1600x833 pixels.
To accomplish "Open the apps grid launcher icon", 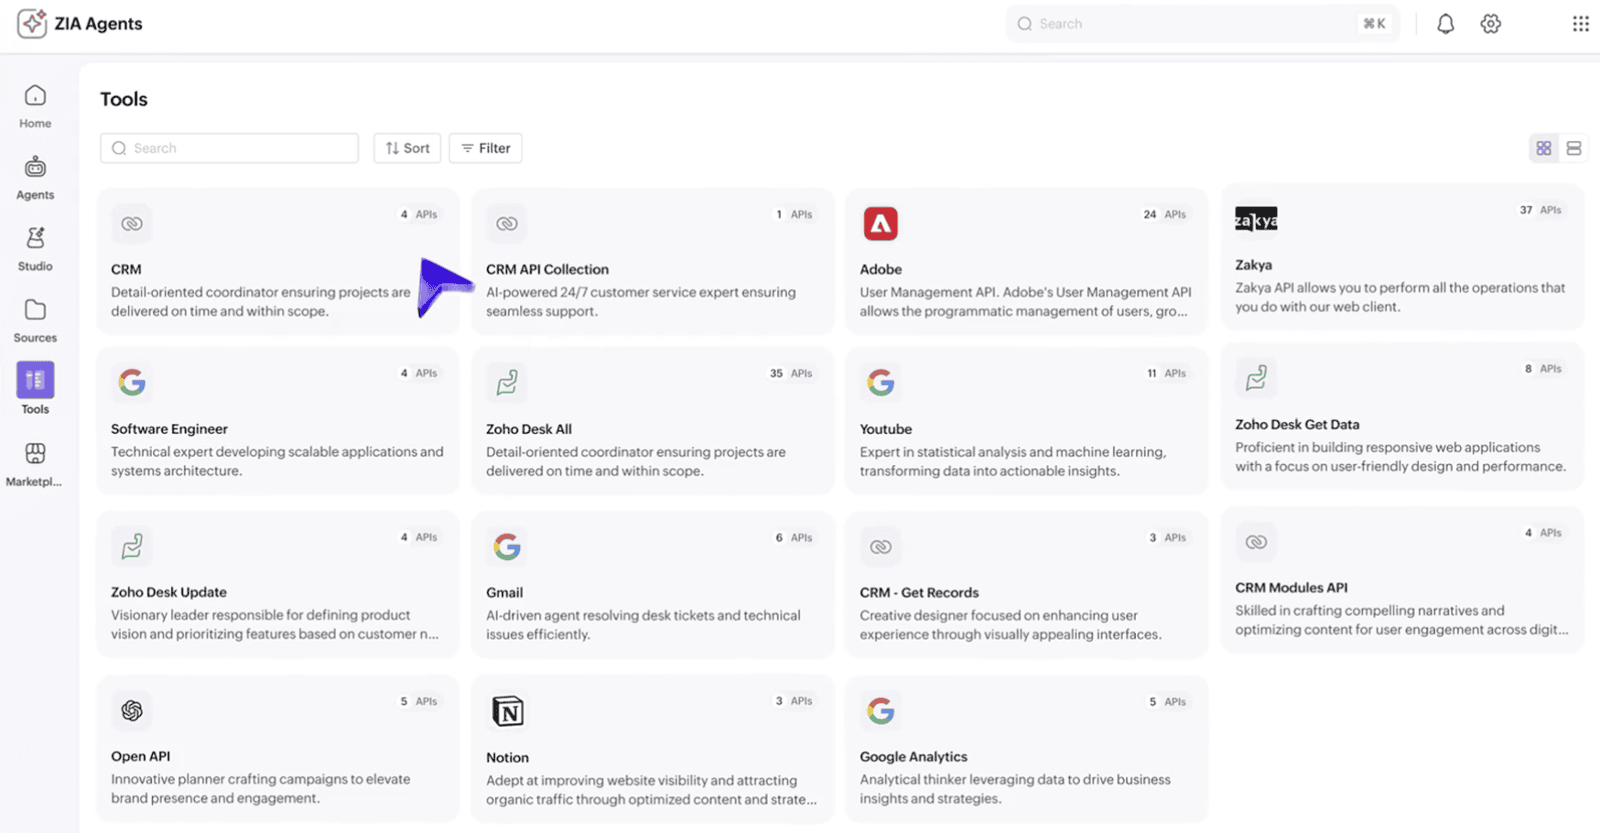I will [x=1580, y=24].
